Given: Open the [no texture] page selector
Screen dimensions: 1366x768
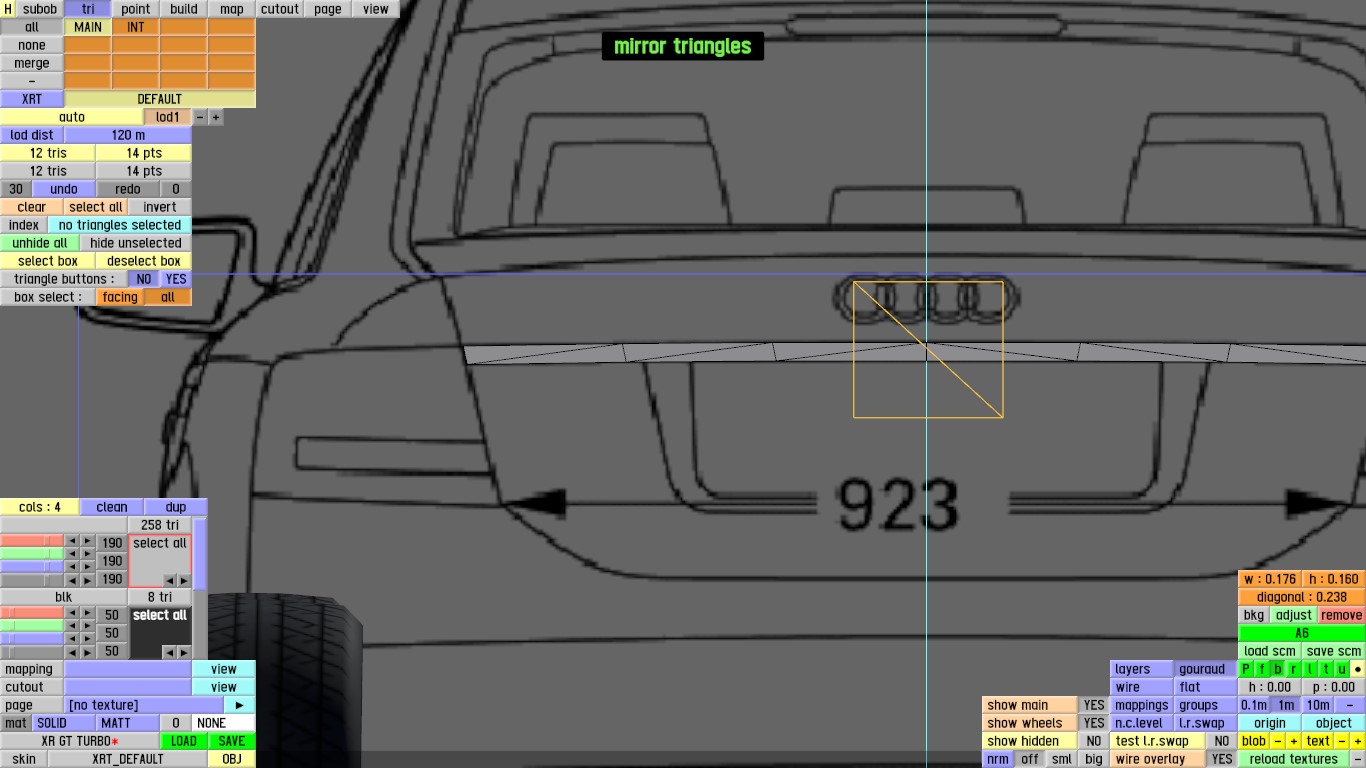Looking at the screenshot, I should [144, 705].
